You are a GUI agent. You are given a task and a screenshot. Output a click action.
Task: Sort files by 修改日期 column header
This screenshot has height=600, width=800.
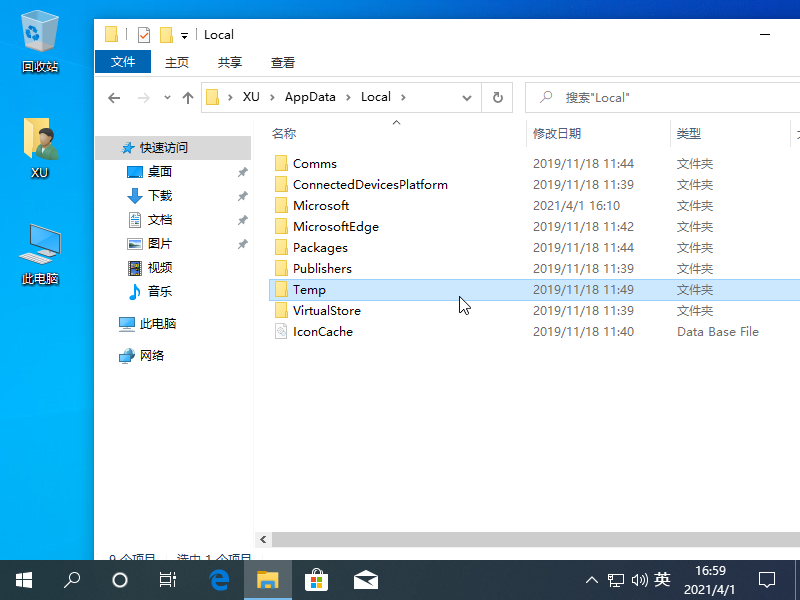pyautogui.click(x=557, y=133)
